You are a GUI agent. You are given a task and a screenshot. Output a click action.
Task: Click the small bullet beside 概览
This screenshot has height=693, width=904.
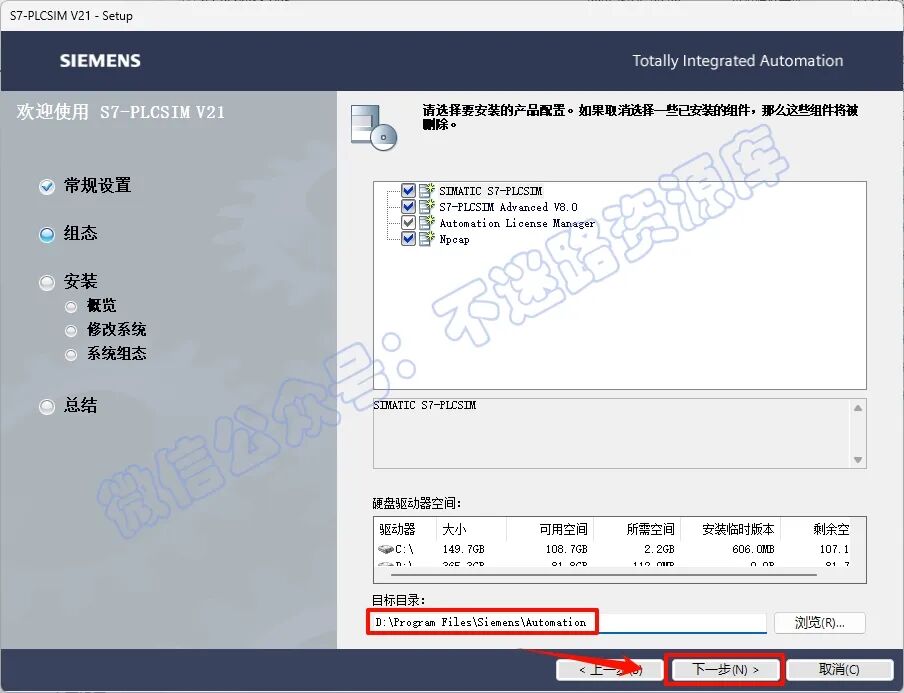71,307
